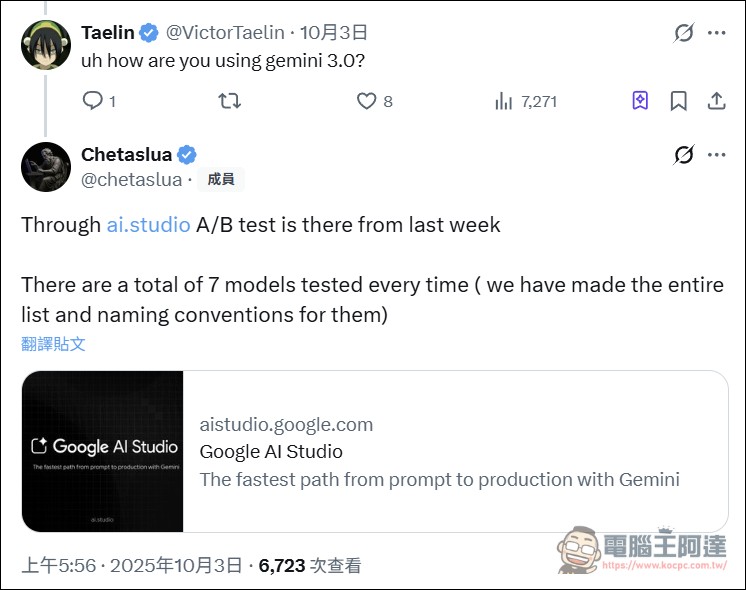
Task: Click the @VictorTaelin handle
Action: (224, 33)
